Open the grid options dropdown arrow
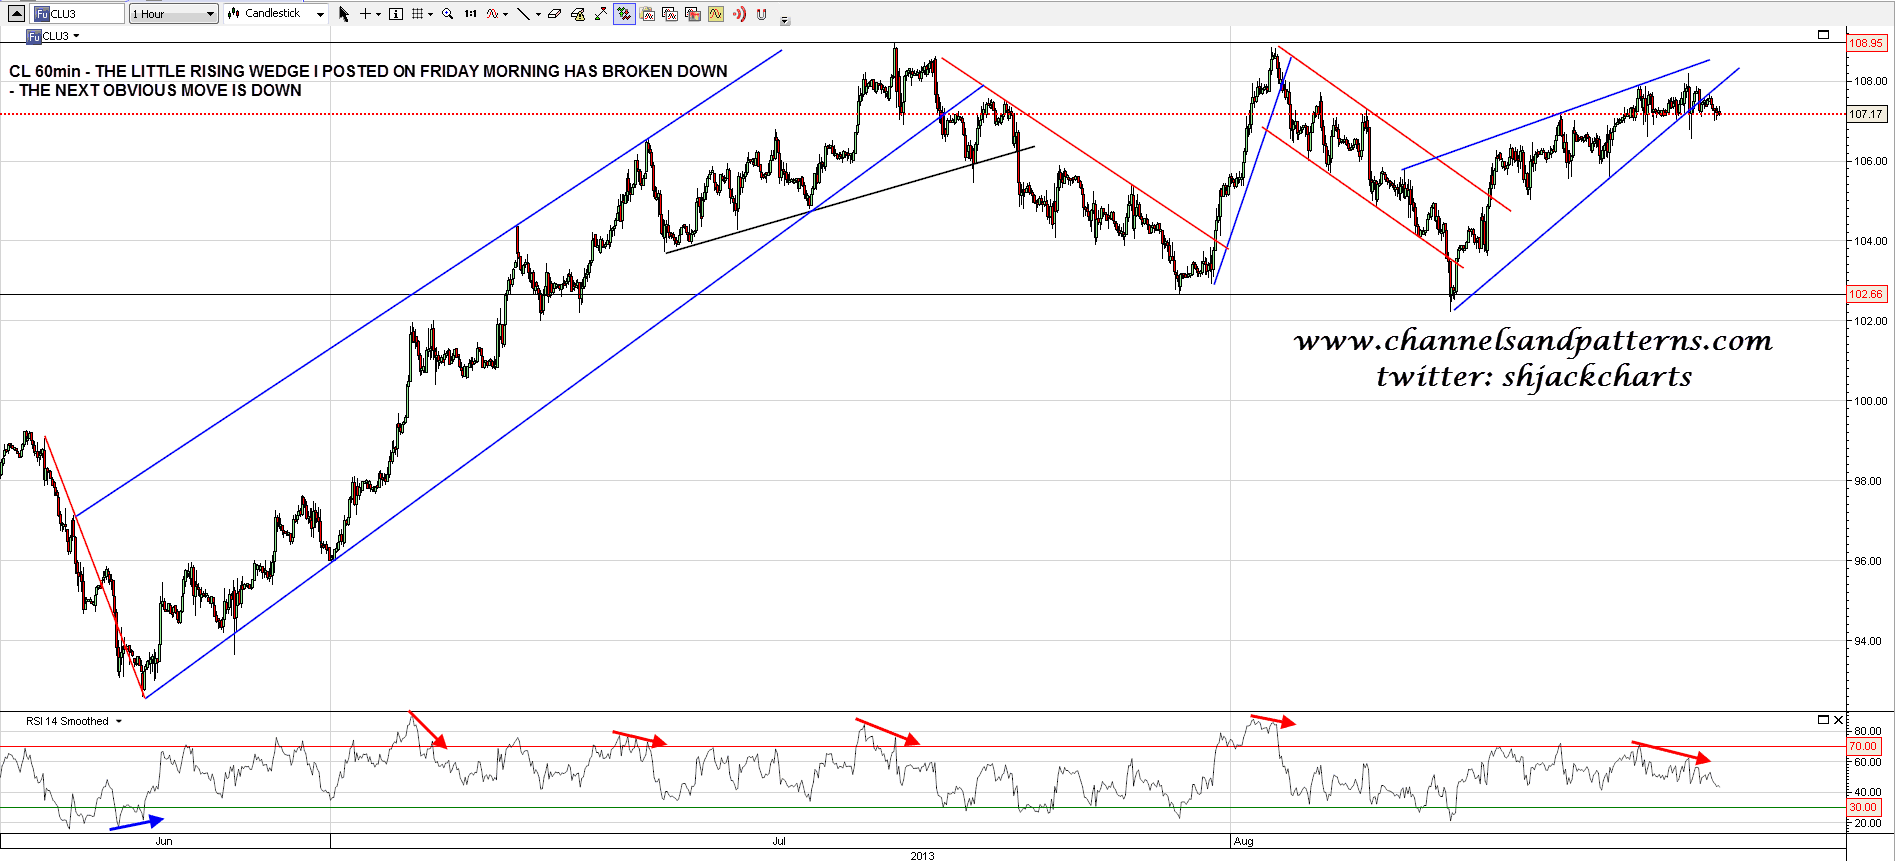Image resolution: width=1895 pixels, height=861 pixels. point(430,14)
